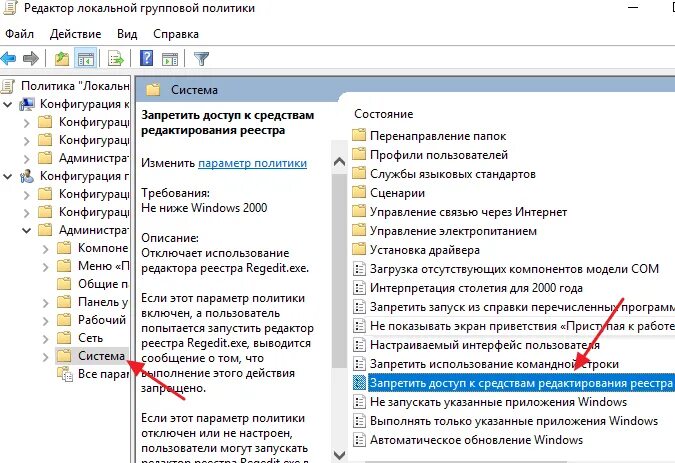Image resolution: width=675 pixels, height=463 pixels.
Task: Open the Справка menu
Action: click(176, 34)
